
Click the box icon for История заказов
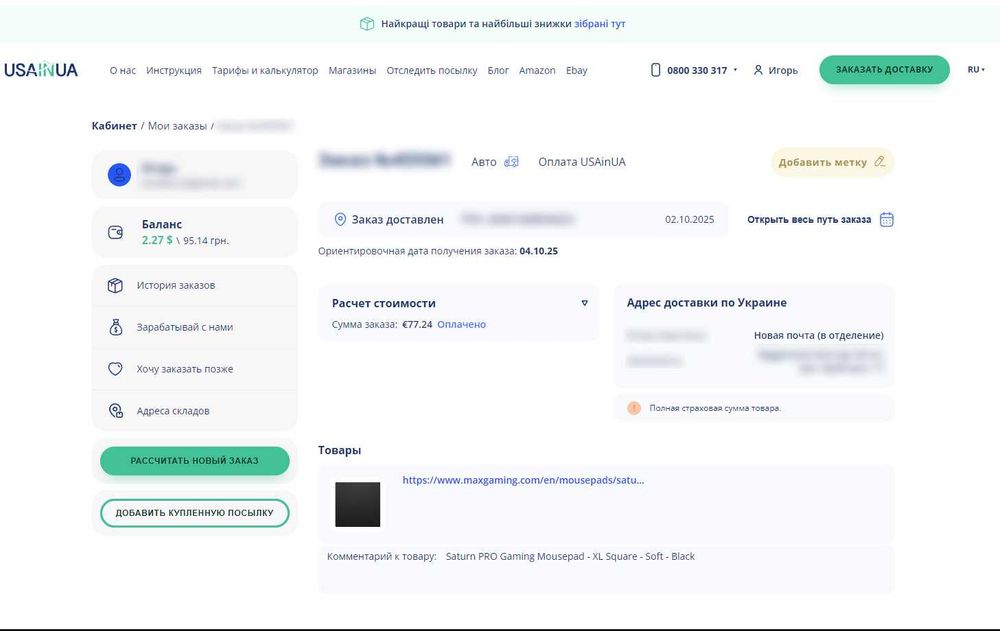pyautogui.click(x=115, y=285)
